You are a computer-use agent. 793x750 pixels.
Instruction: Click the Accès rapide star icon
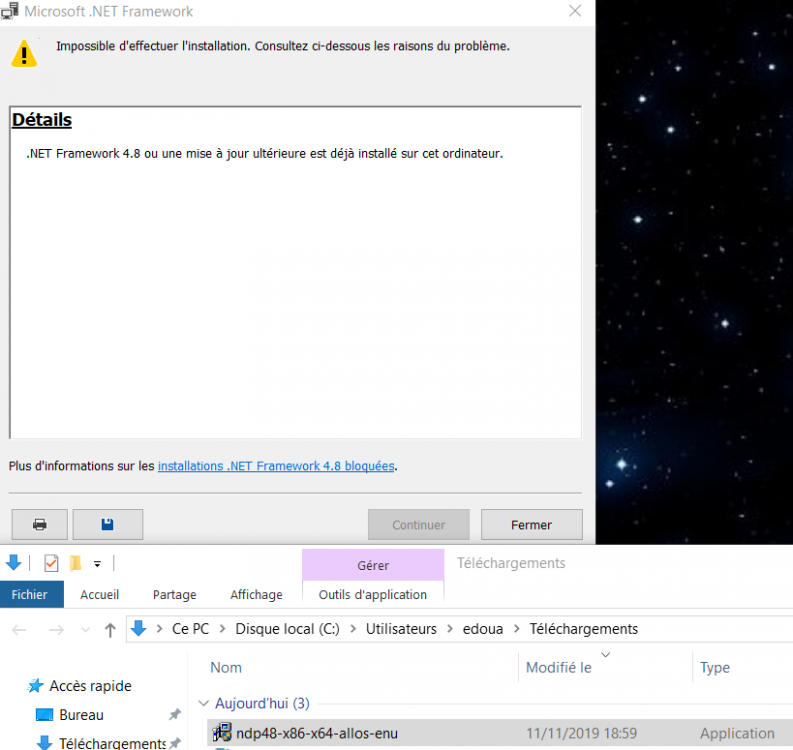(x=35, y=686)
